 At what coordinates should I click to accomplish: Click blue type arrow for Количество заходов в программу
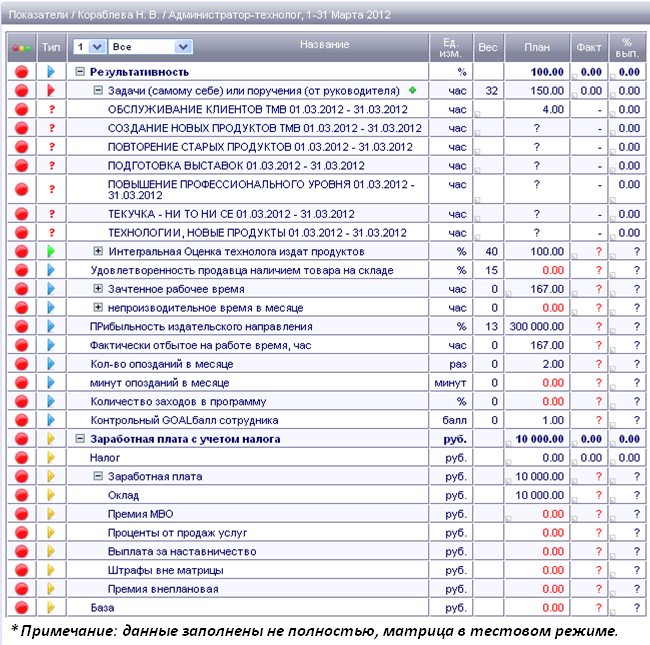click(51, 401)
